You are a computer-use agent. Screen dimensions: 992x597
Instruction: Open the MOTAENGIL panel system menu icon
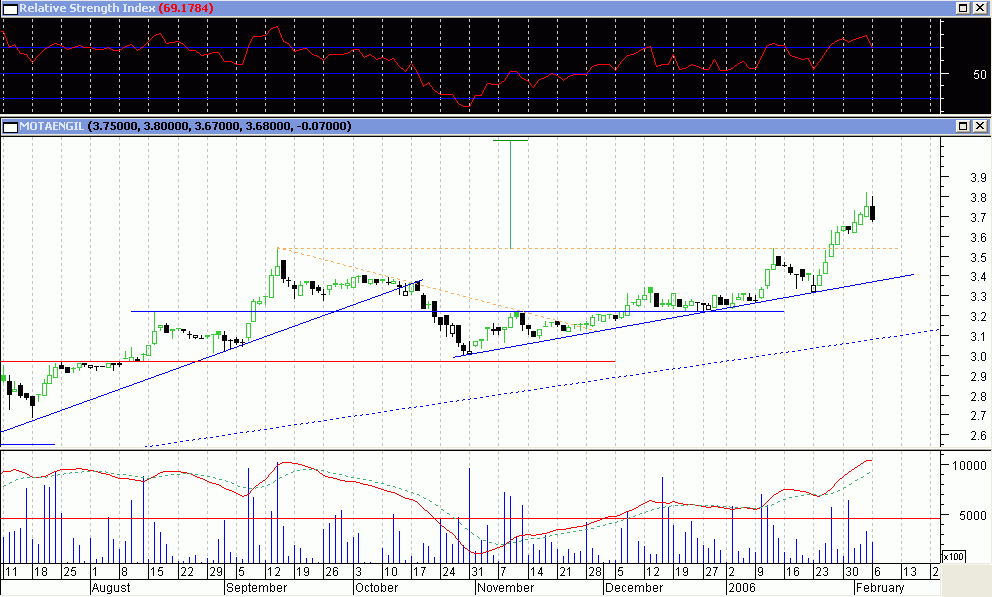[x=9, y=126]
